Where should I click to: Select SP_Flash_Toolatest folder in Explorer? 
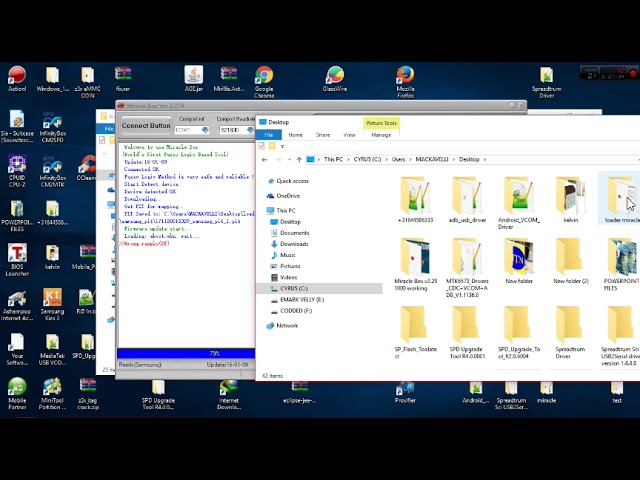click(x=415, y=333)
